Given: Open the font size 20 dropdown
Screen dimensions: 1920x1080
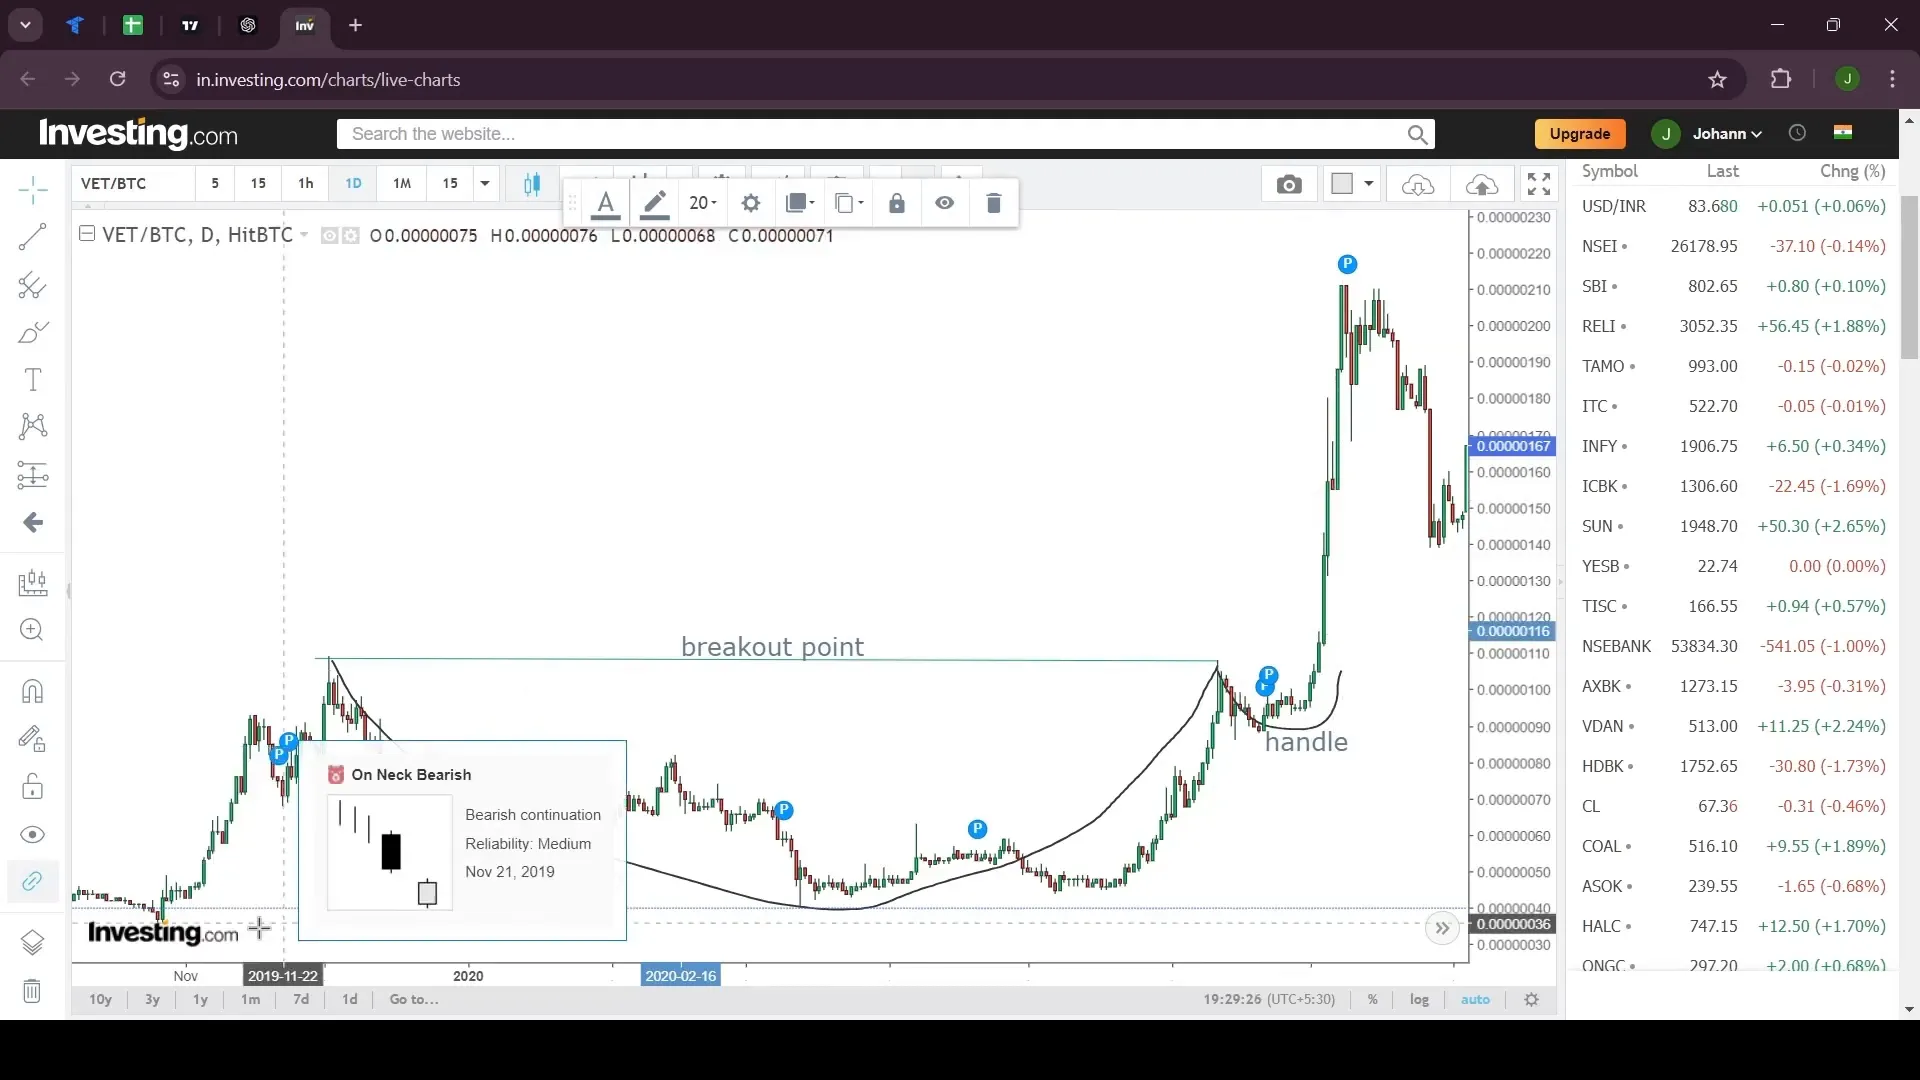Looking at the screenshot, I should click(x=703, y=204).
